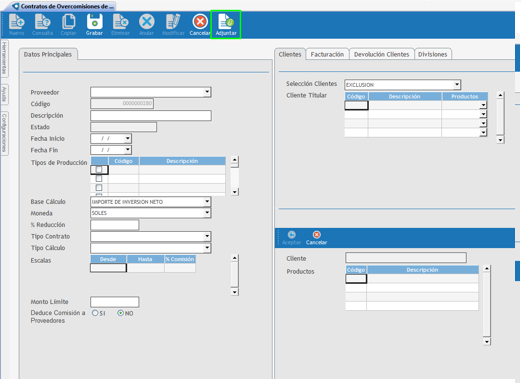
Task: Open the Devolución Clientes tab
Action: click(x=382, y=54)
